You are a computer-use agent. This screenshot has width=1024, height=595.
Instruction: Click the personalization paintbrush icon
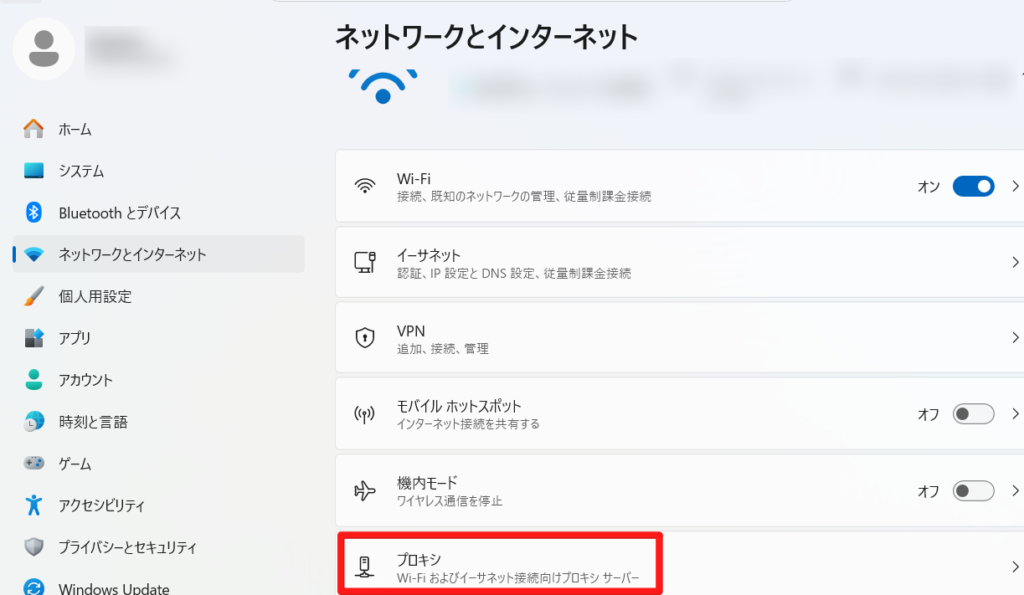[33, 296]
